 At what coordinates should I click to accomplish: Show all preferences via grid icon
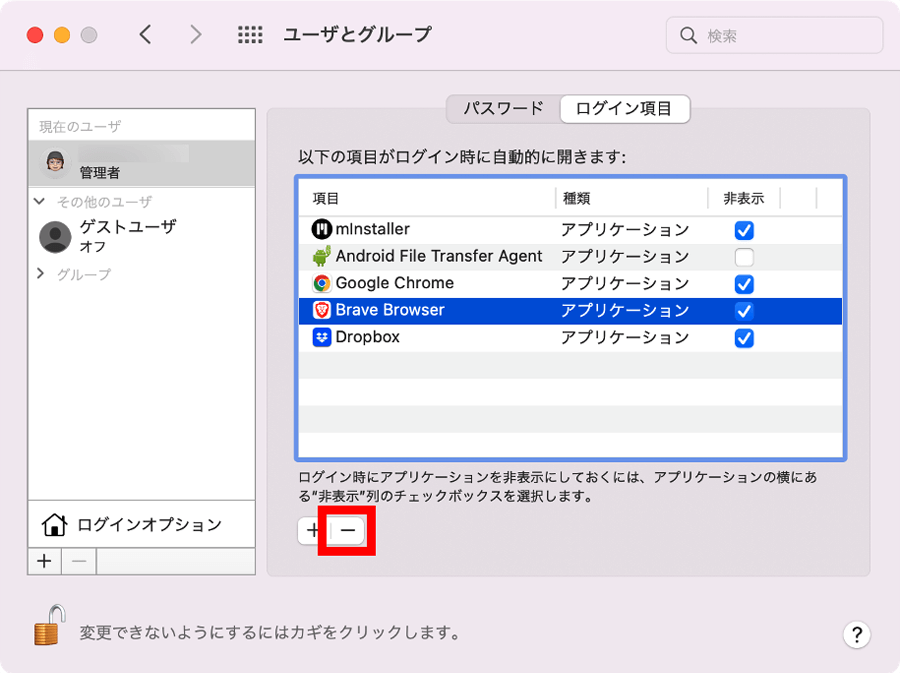point(250,35)
